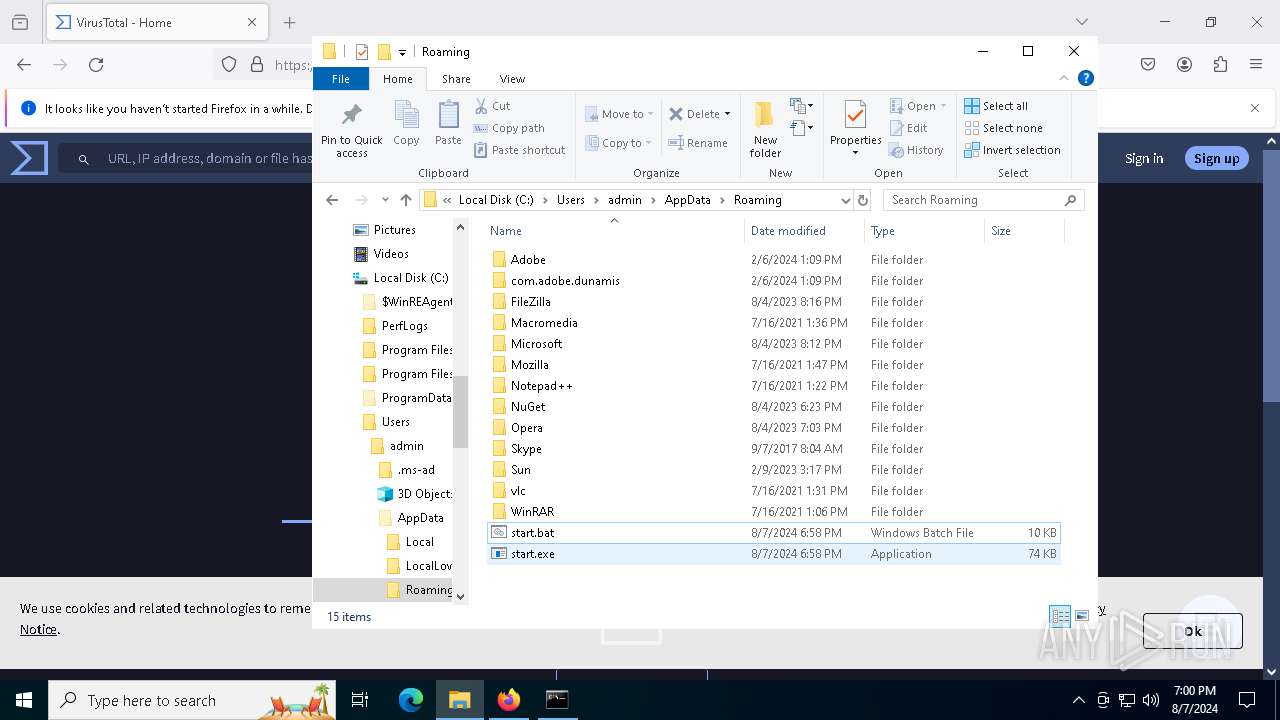The width and height of the screenshot is (1280, 720).
Task: Open the File menu tab
Action: [x=341, y=79]
